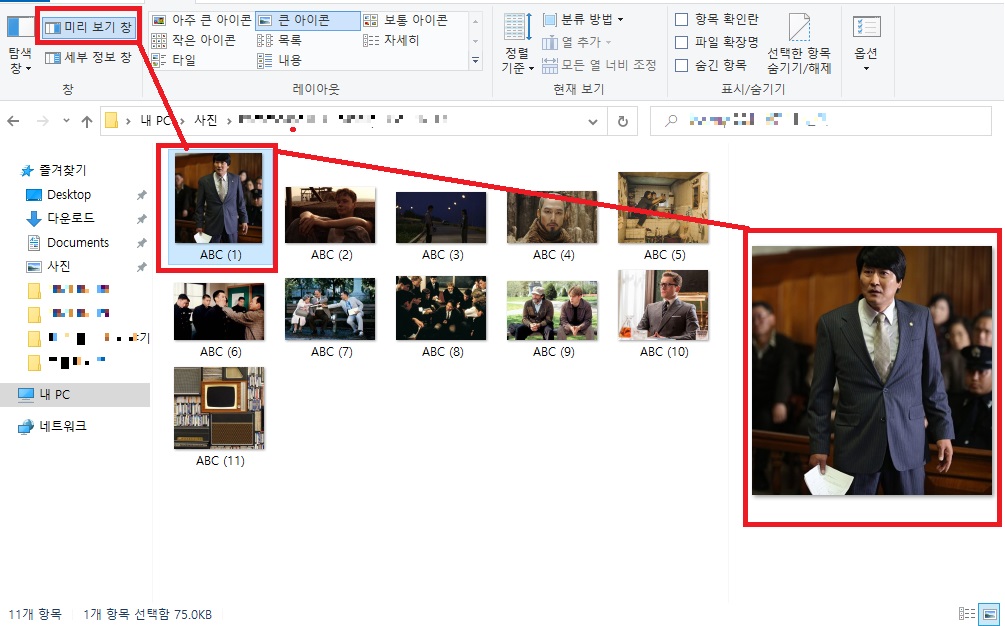This screenshot has width=1005, height=626.
Task: Click 선택한 항목 숨기기/해제 button
Action: coord(799,44)
